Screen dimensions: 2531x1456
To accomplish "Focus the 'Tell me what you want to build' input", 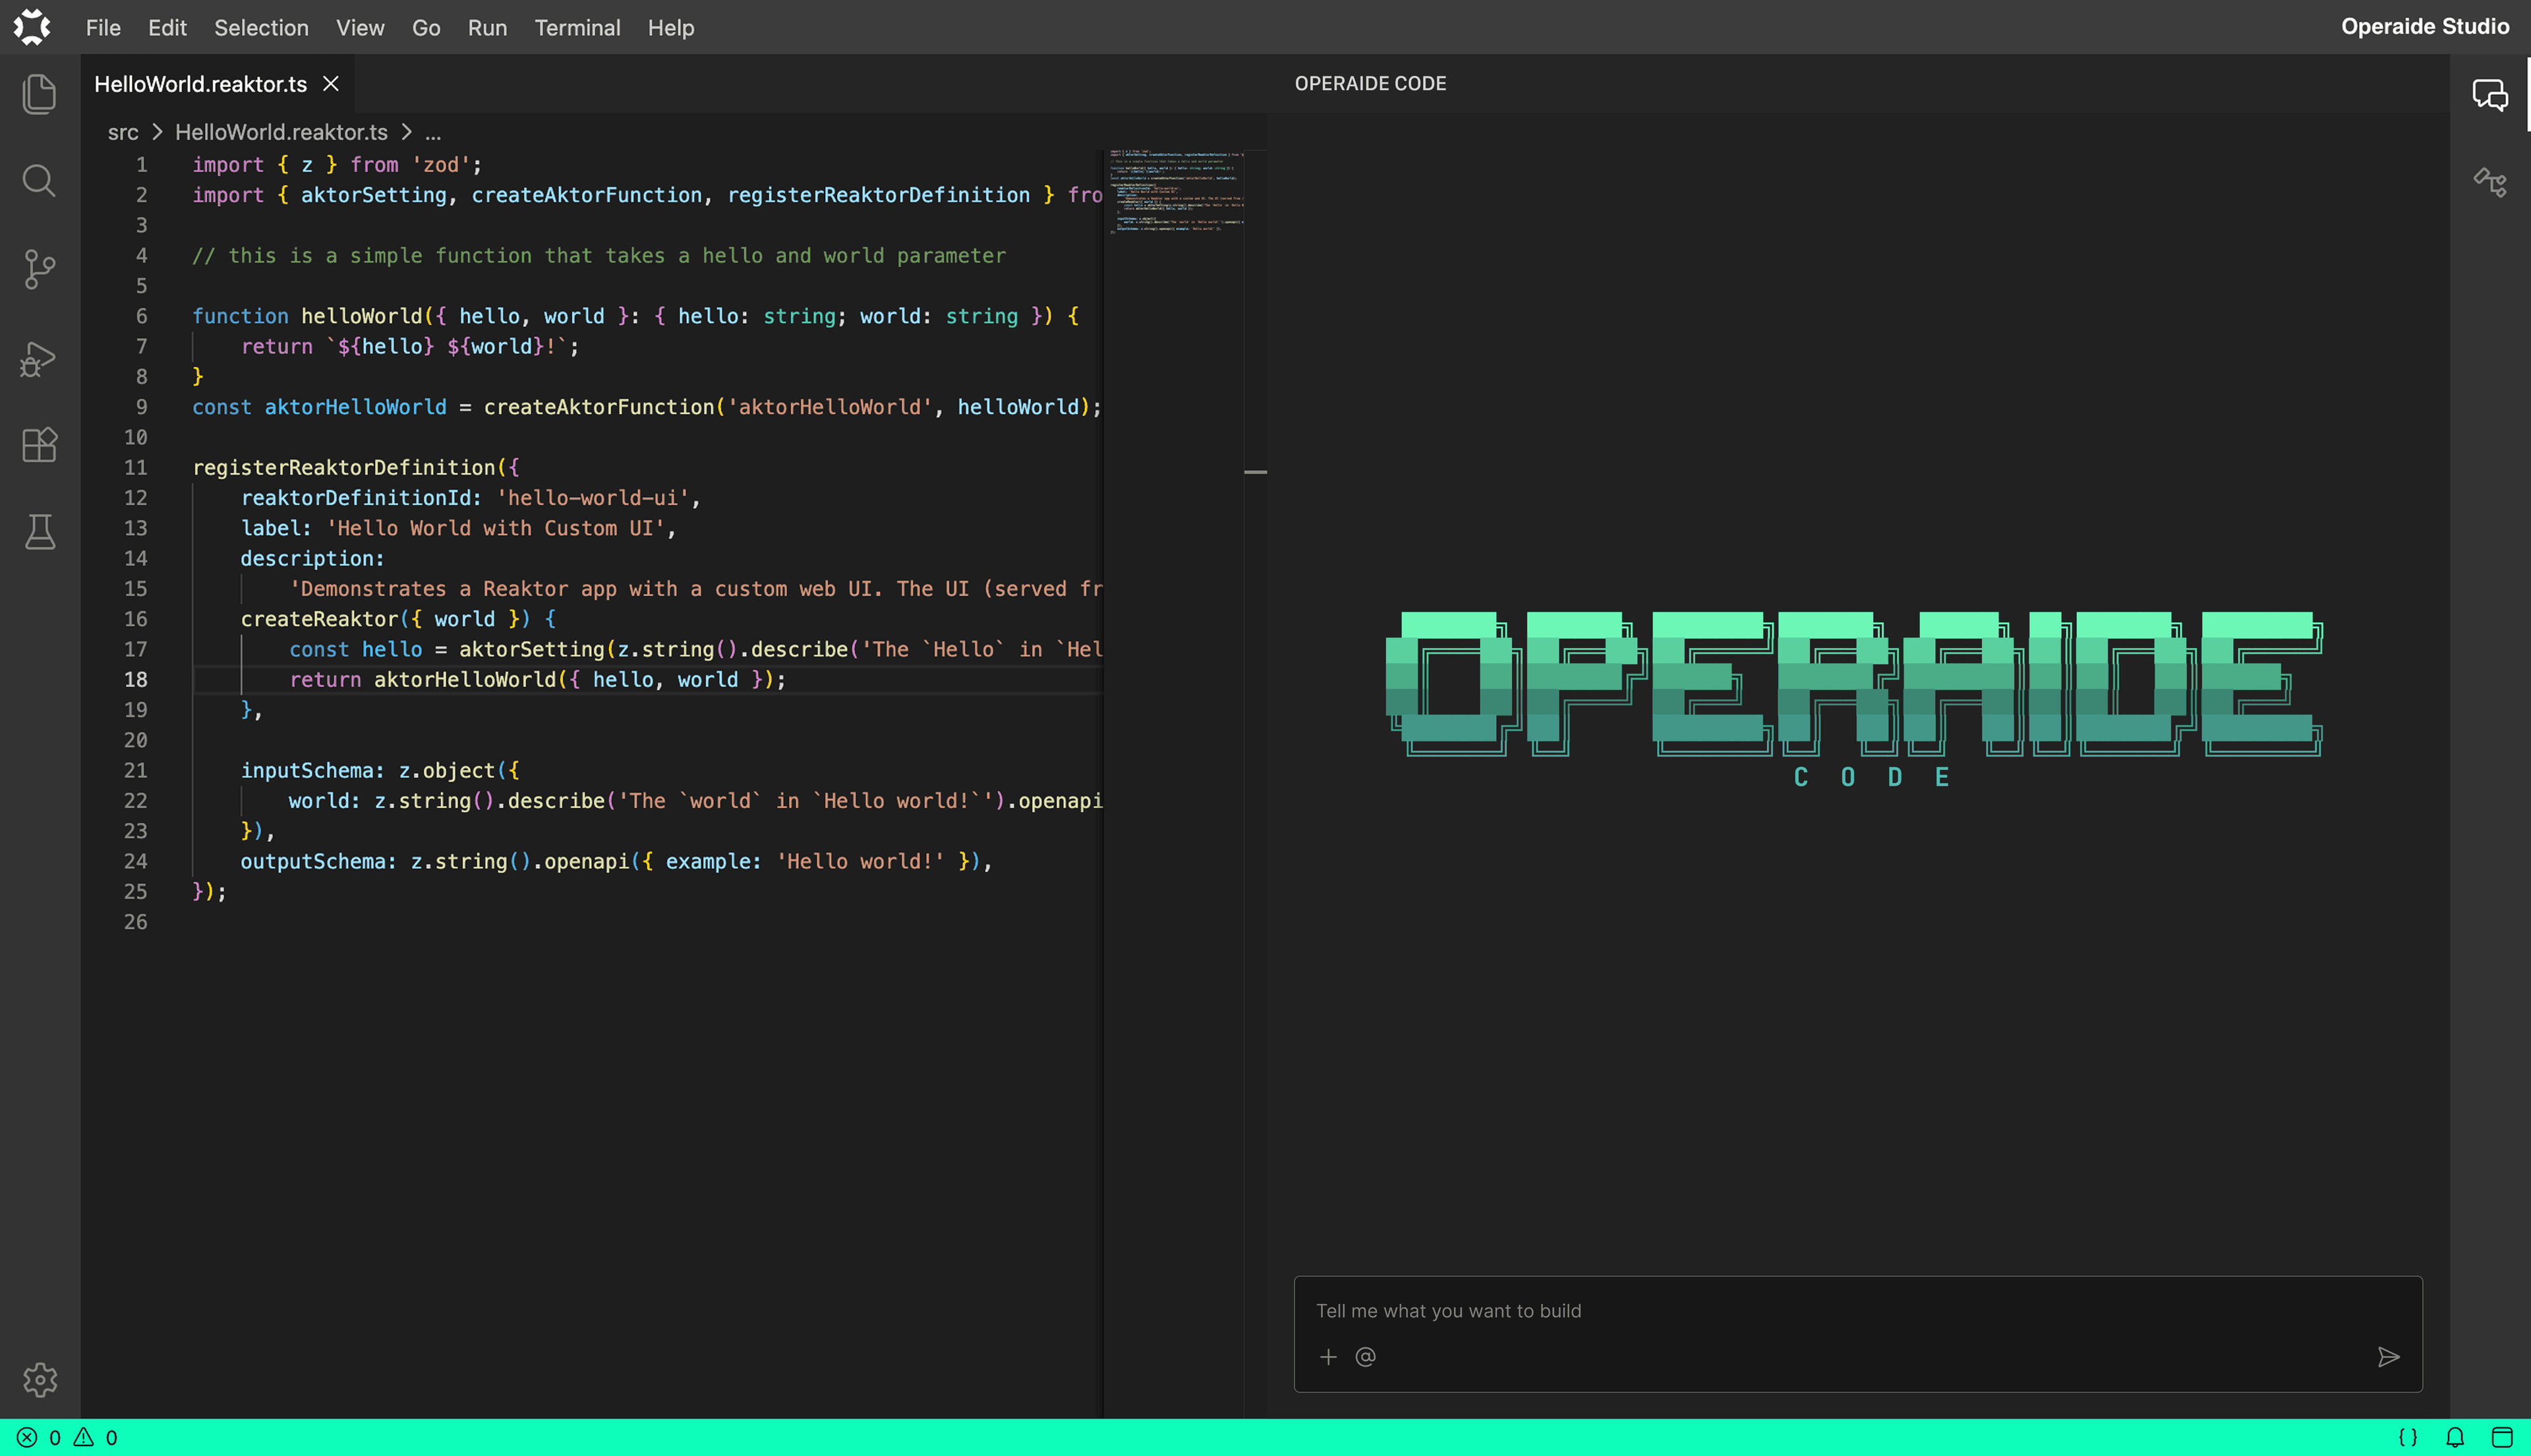I will pyautogui.click(x=1858, y=1311).
